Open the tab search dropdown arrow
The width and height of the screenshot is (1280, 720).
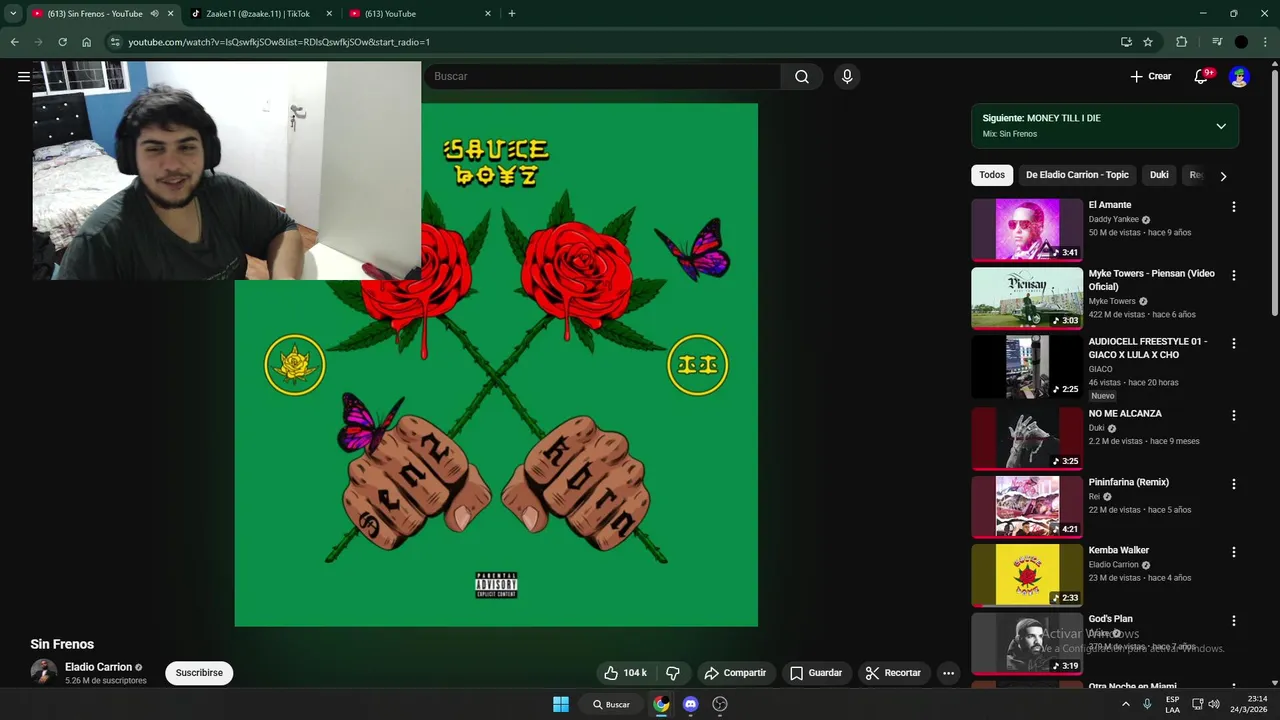[13, 14]
